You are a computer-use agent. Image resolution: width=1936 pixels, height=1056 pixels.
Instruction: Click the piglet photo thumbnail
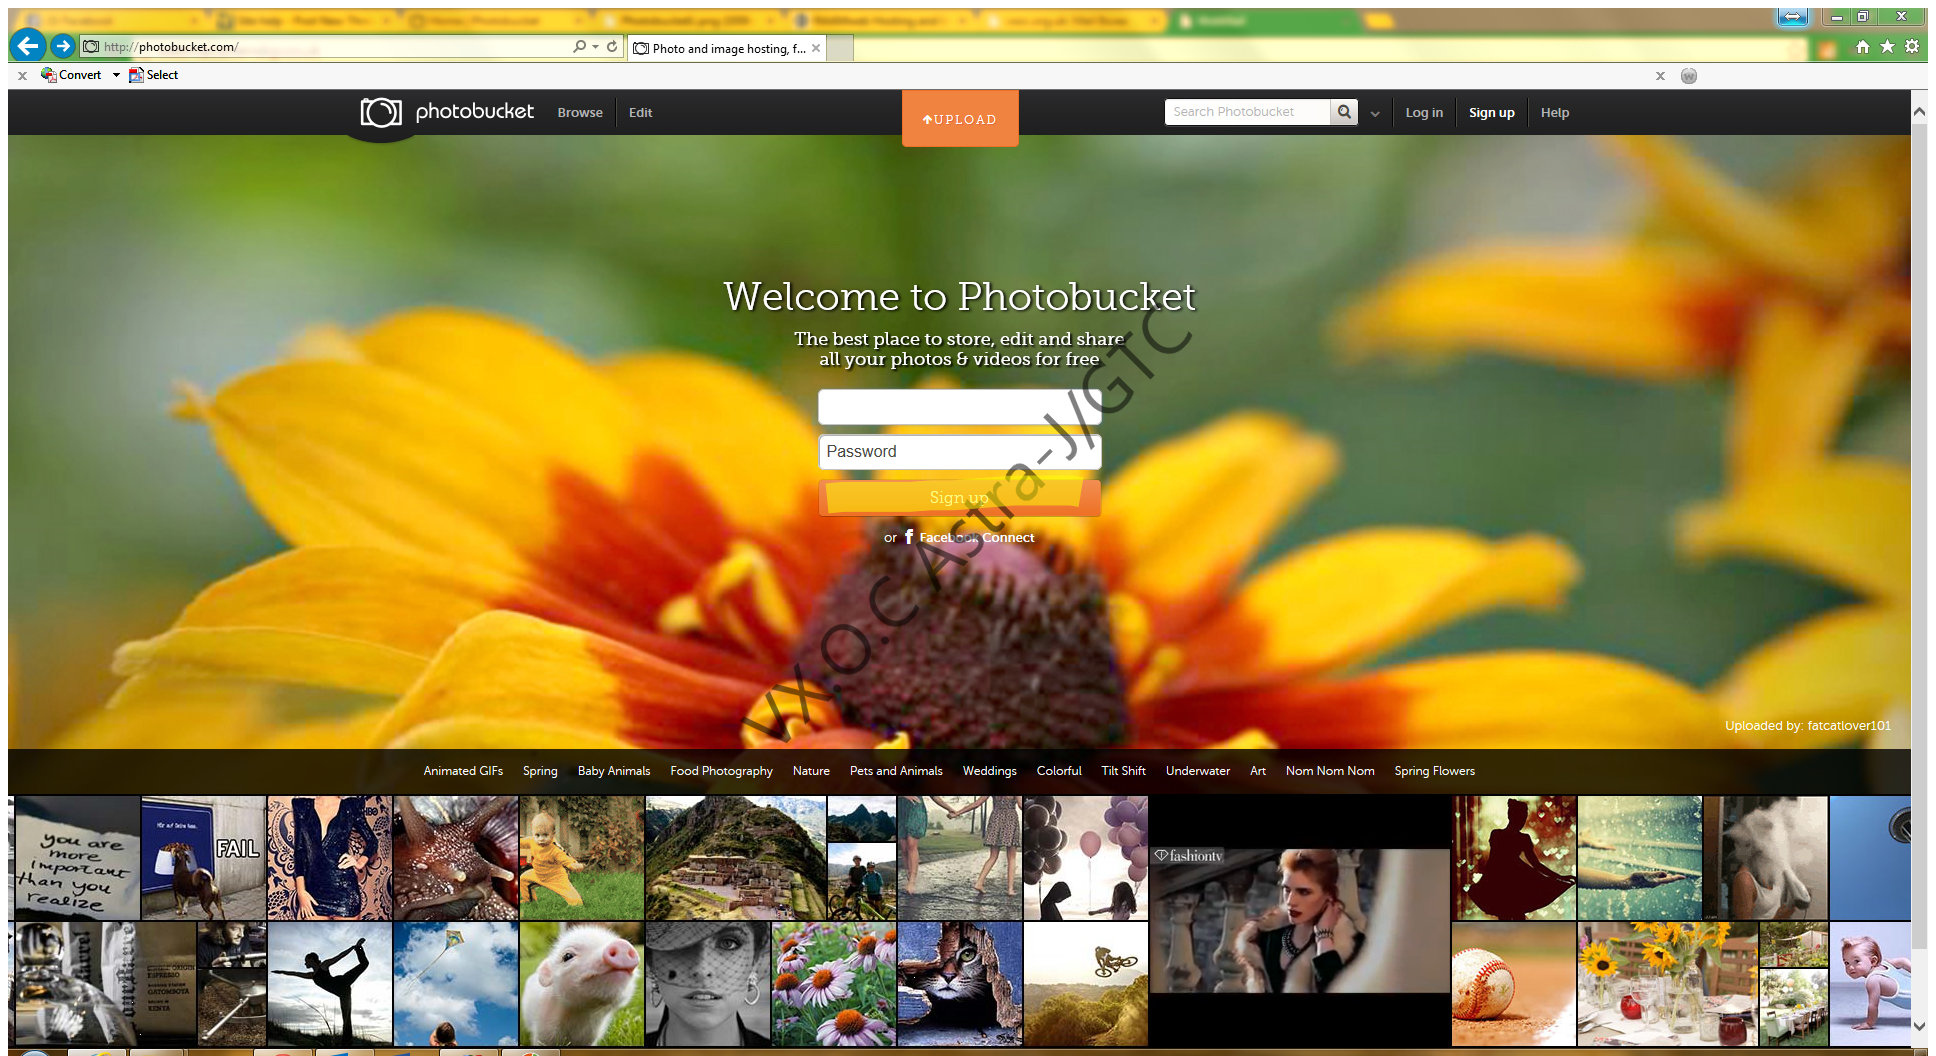click(x=581, y=984)
